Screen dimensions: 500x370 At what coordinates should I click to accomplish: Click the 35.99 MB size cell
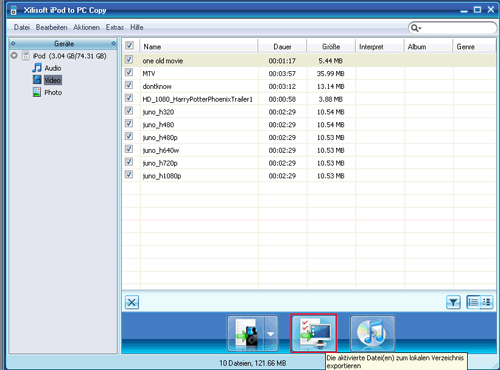[330, 74]
